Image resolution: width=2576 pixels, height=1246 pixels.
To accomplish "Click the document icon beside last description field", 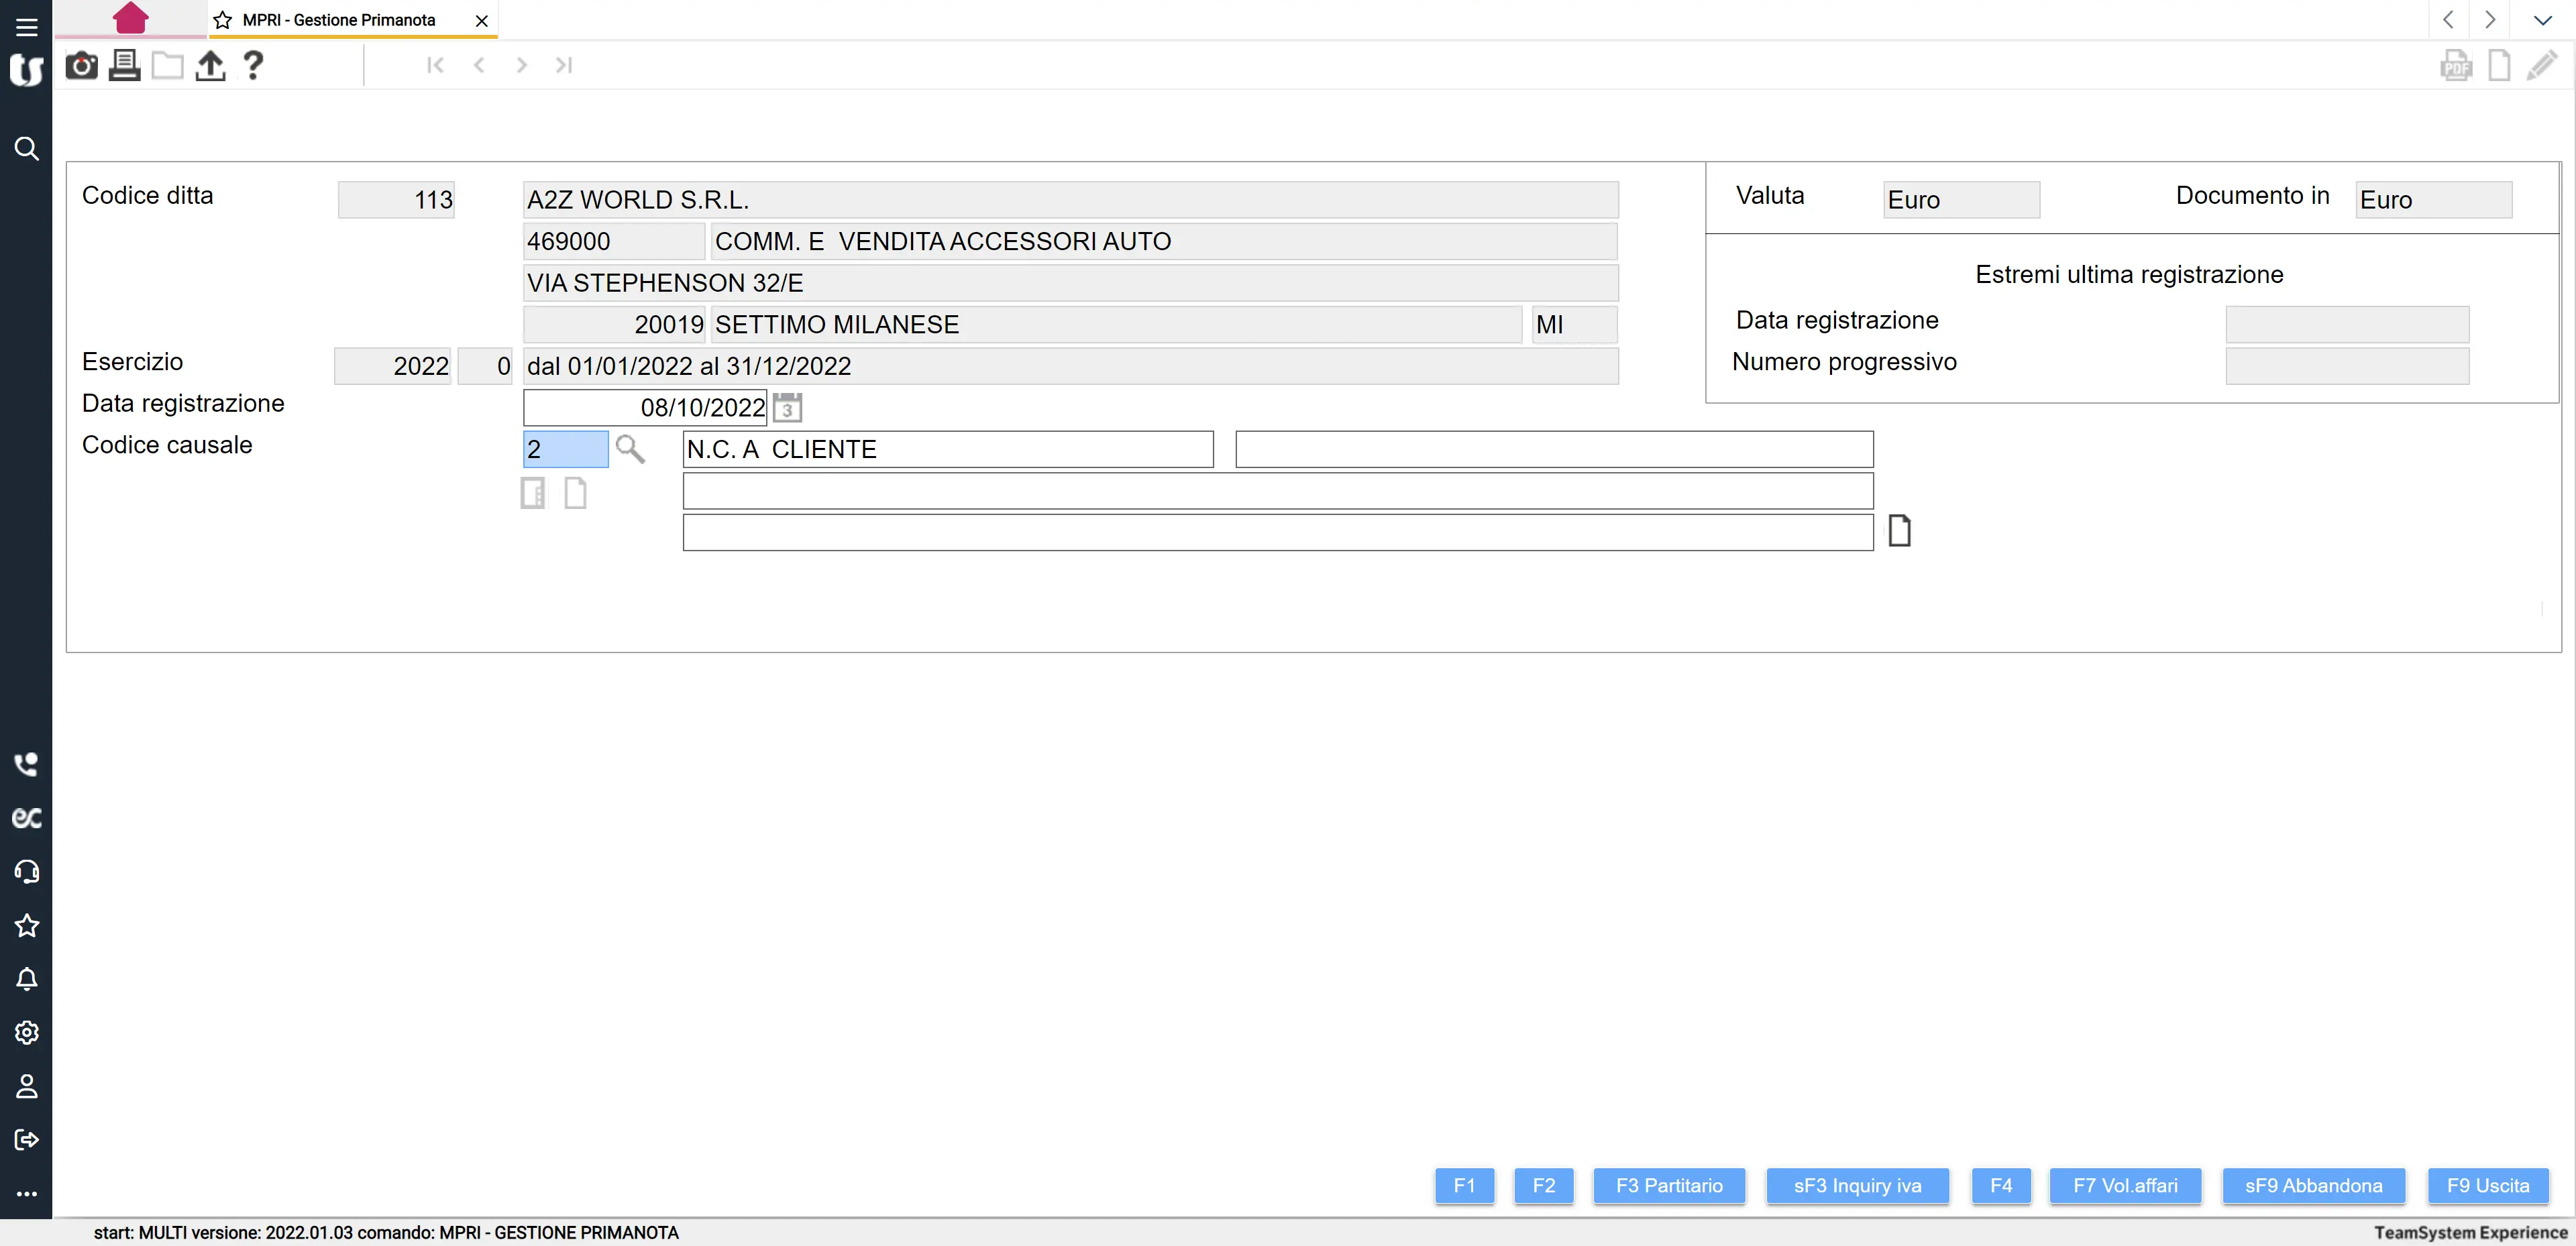I will coord(1899,531).
